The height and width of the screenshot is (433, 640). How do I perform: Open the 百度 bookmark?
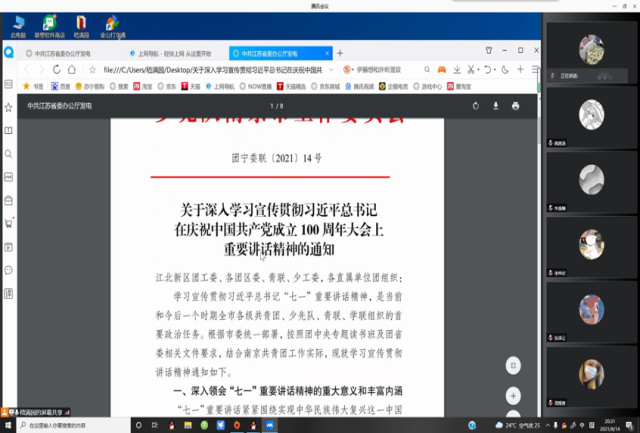click(60, 86)
